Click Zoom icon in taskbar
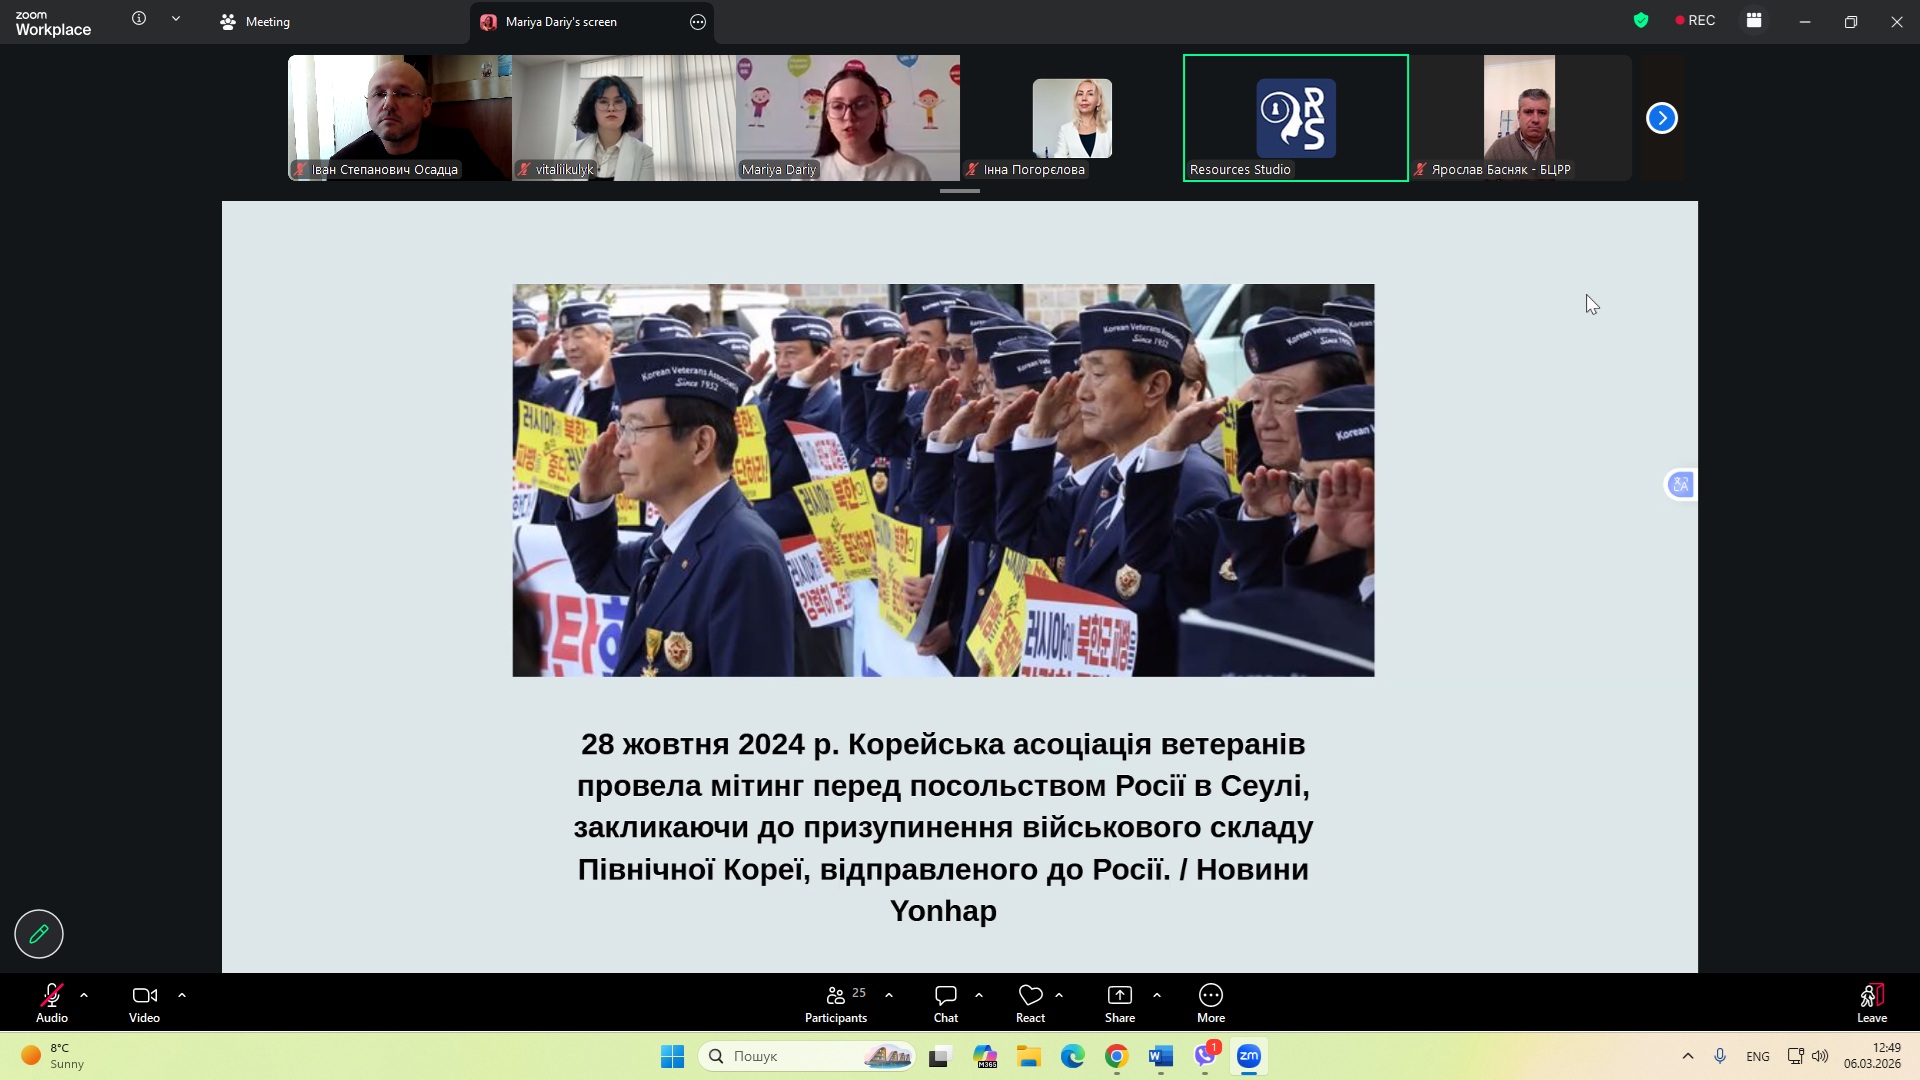Screen dimensions: 1920x1080 click(1249, 1056)
